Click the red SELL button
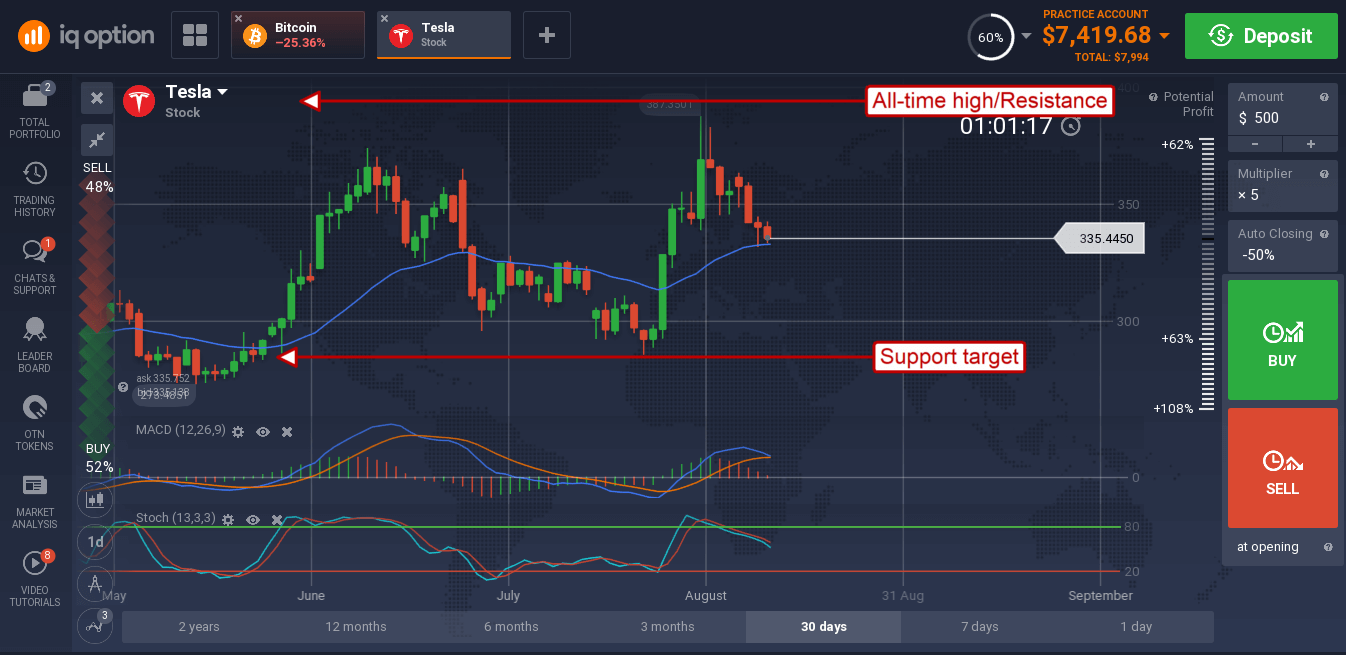Image resolution: width=1346 pixels, height=655 pixels. click(x=1283, y=468)
